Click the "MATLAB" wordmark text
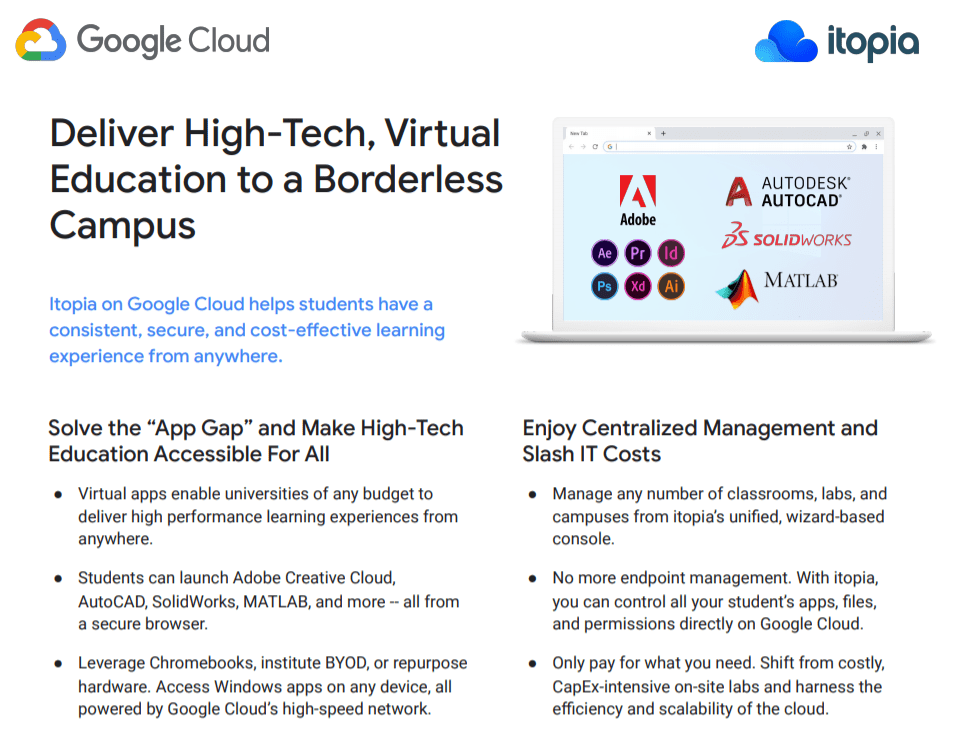Image resolution: width=964 pixels, height=753 pixels. [x=801, y=280]
